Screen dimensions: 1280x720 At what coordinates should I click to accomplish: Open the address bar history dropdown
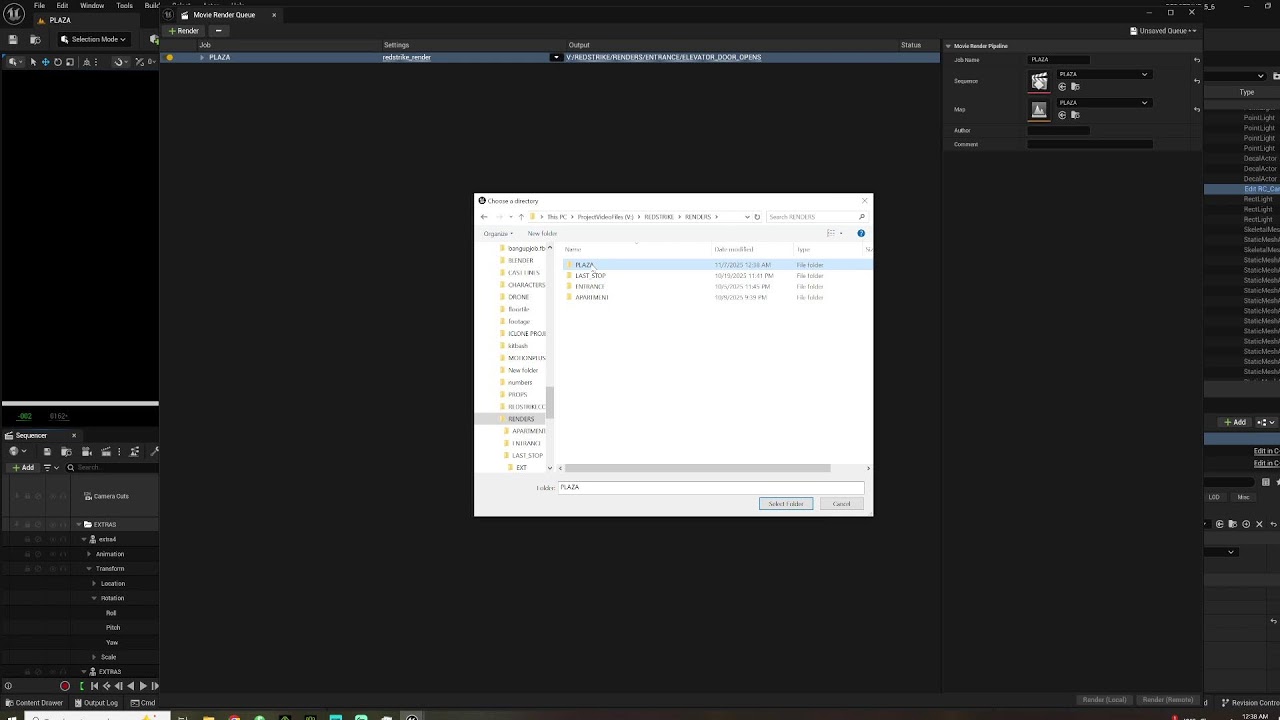click(x=747, y=217)
